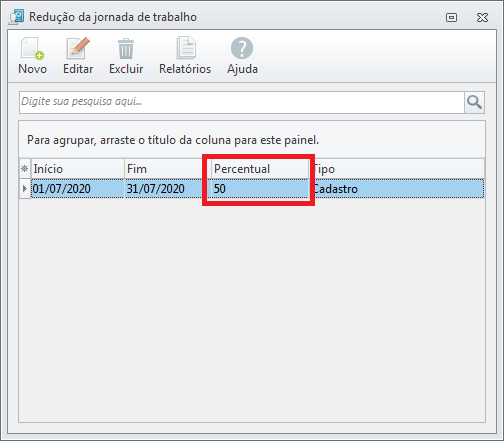Click the asterisk column chooser icon
Screen dimensions: 504x441
pos(25,169)
